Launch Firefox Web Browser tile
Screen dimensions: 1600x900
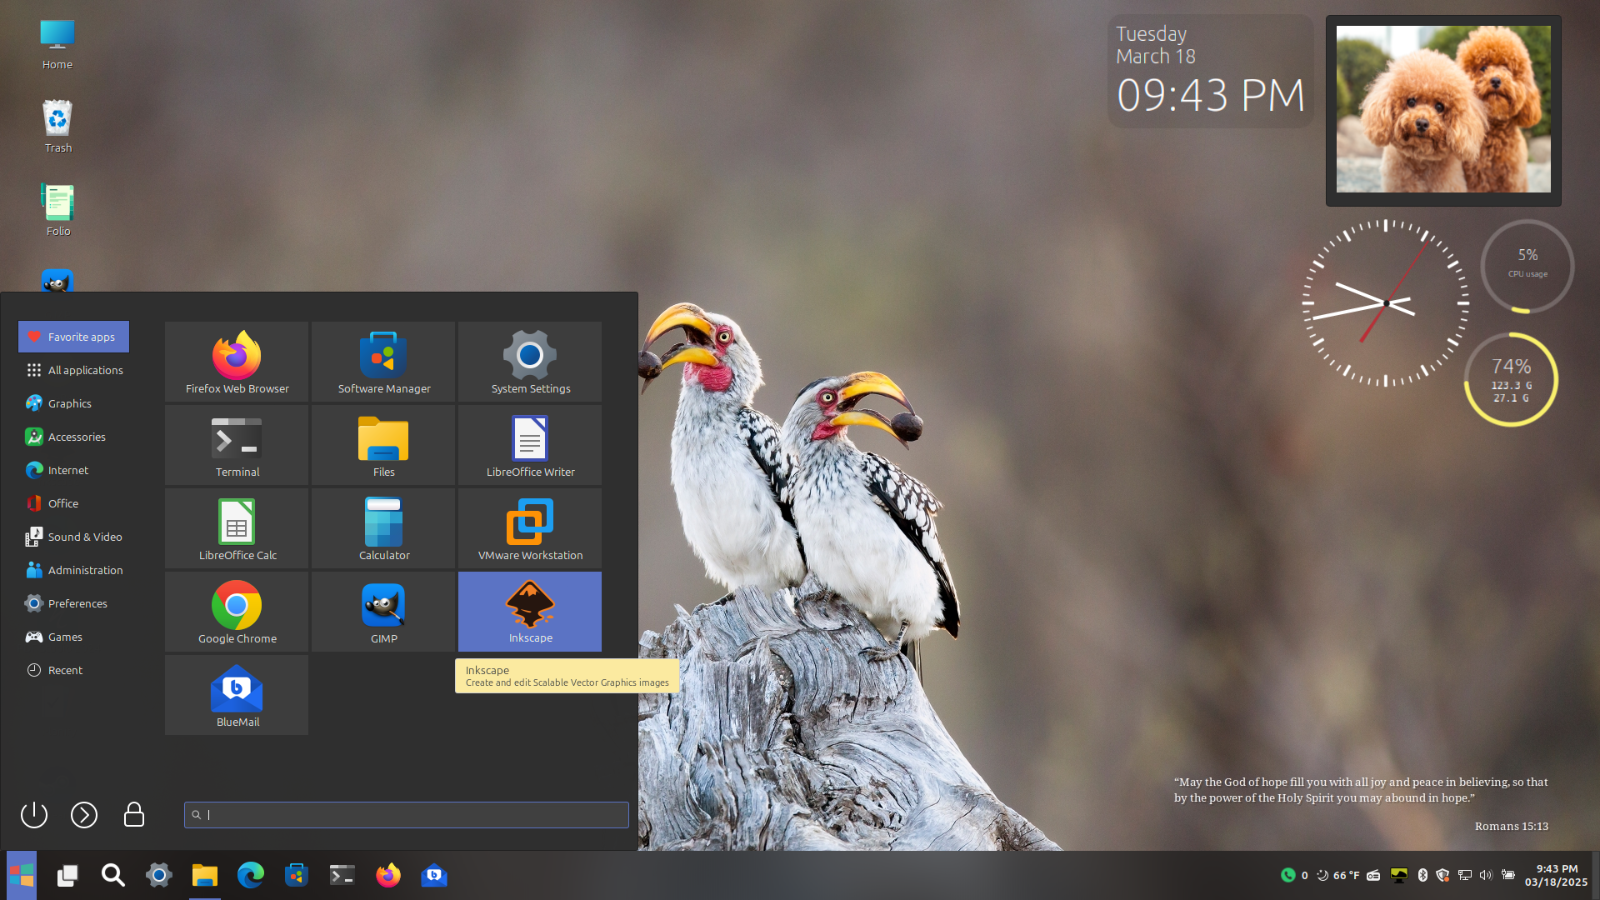237,362
